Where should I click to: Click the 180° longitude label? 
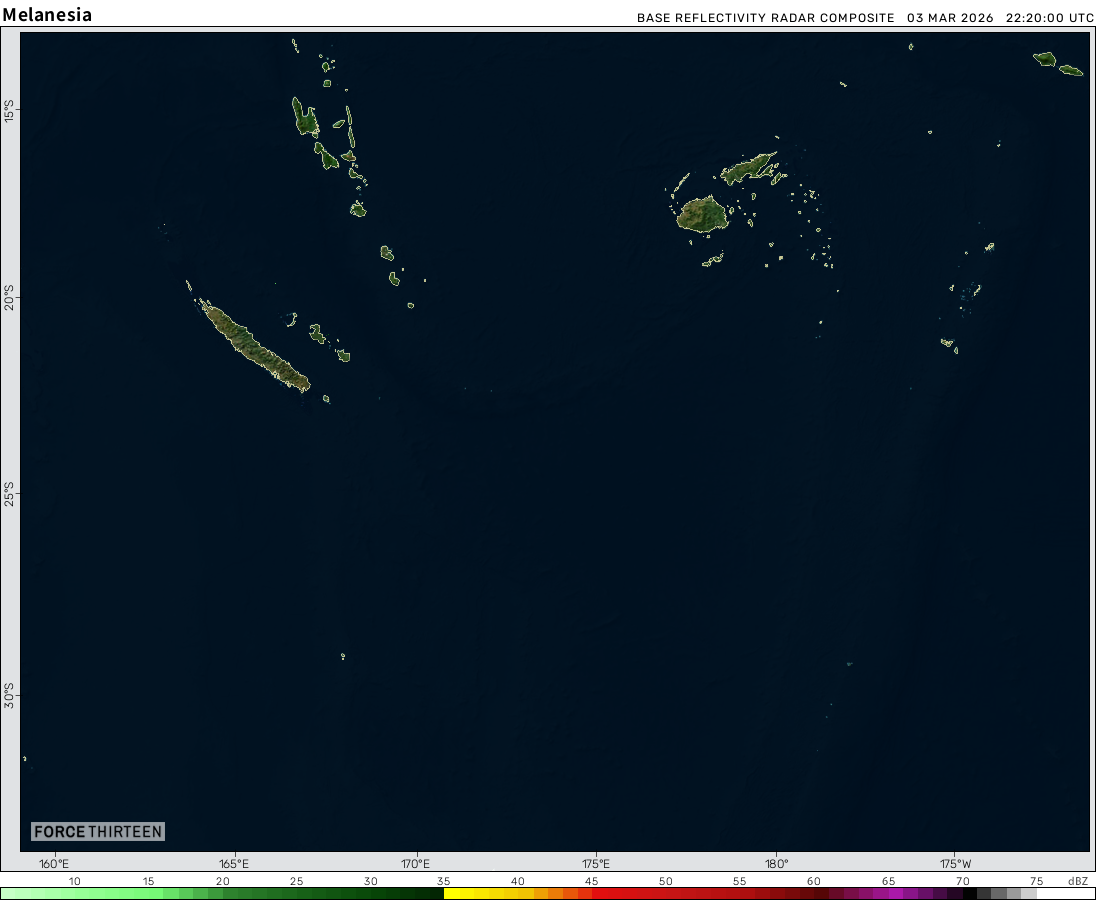tap(777, 864)
